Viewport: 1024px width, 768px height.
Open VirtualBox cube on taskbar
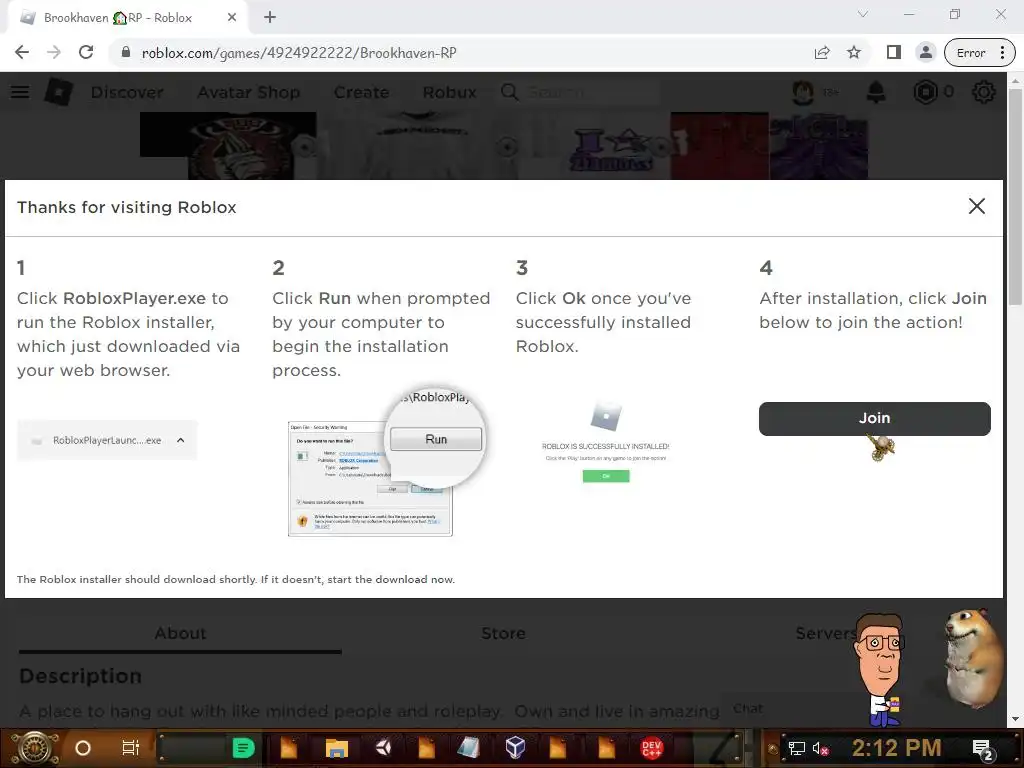pyautogui.click(x=515, y=748)
